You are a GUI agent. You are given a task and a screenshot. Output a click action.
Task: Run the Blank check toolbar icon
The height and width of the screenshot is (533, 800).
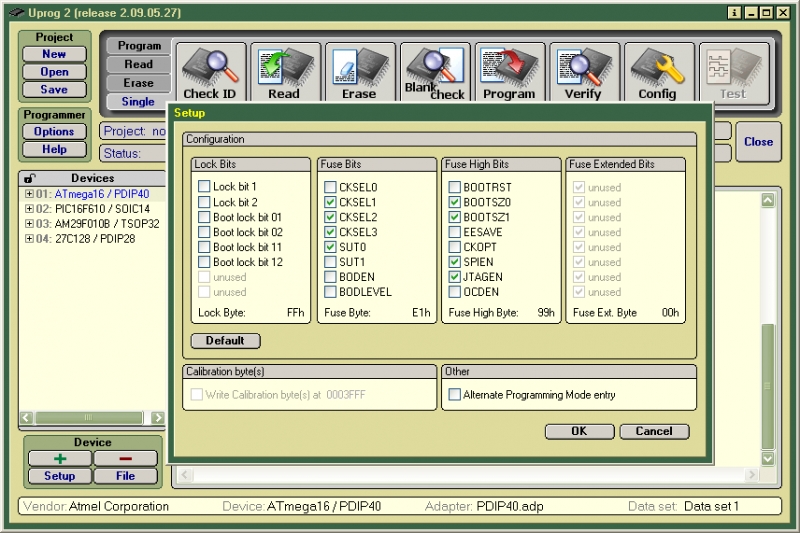[x=435, y=72]
